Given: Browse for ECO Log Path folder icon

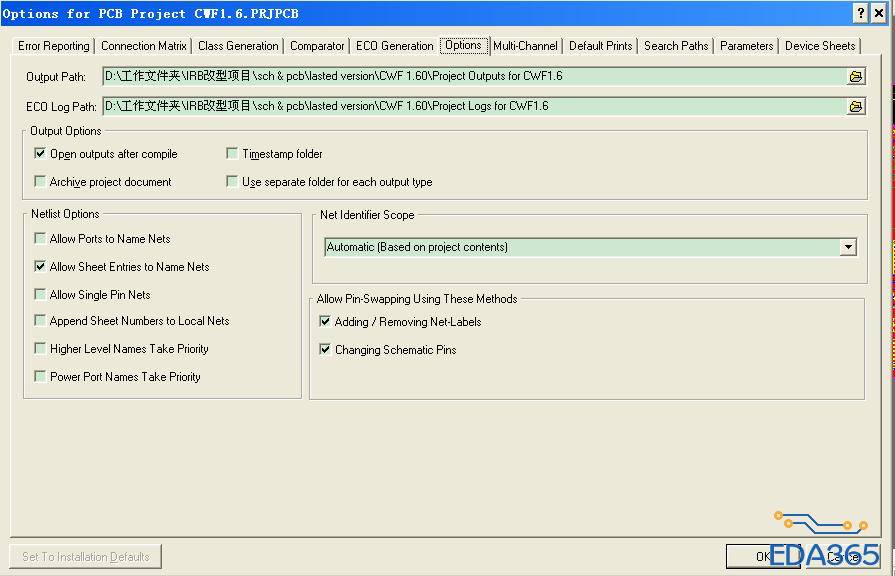Looking at the screenshot, I should [855, 106].
